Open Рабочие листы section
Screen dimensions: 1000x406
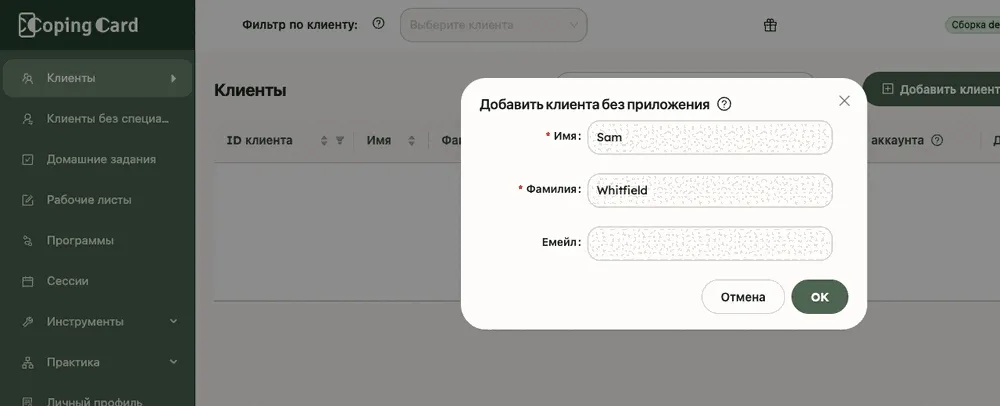(x=98, y=200)
